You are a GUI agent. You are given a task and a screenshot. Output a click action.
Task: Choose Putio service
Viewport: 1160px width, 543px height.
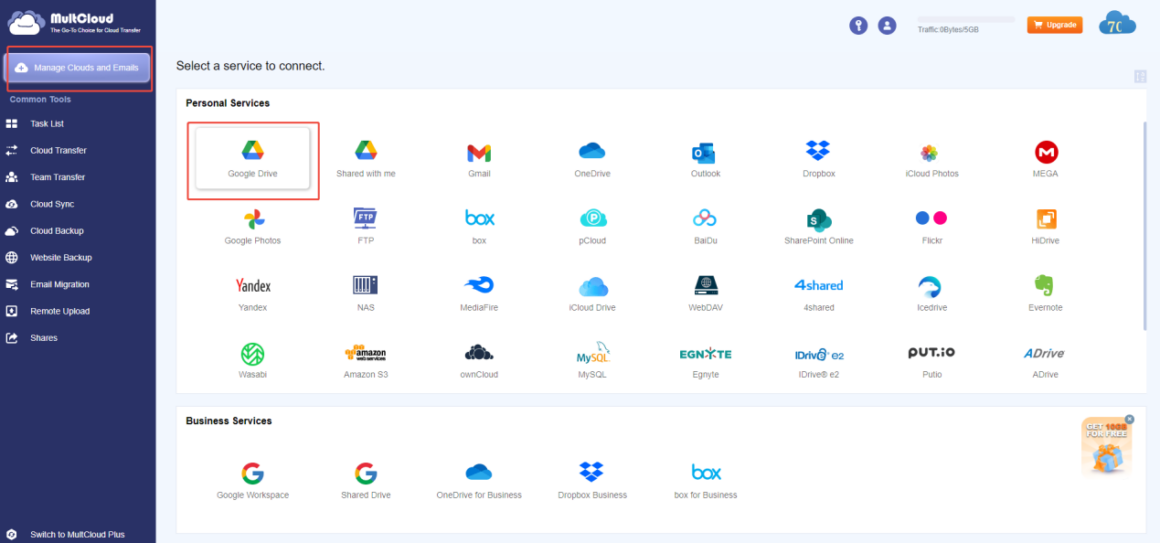click(x=931, y=361)
